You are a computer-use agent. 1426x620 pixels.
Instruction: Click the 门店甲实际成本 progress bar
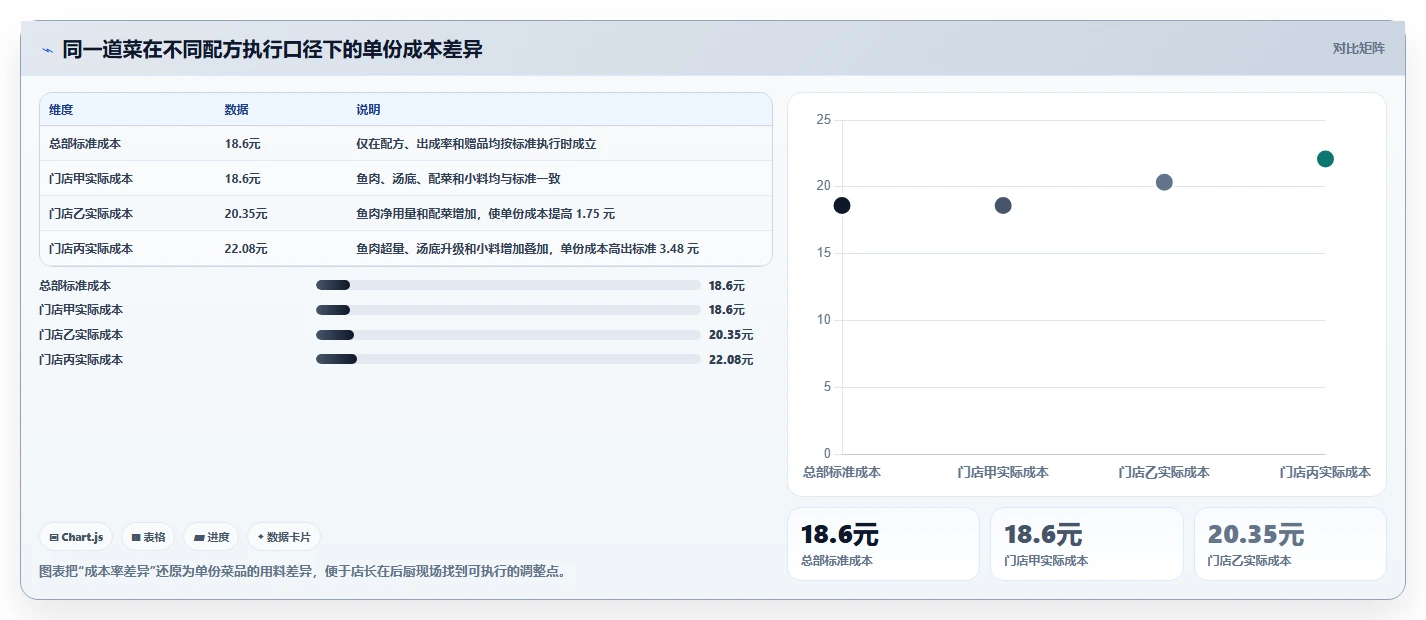pos(508,310)
